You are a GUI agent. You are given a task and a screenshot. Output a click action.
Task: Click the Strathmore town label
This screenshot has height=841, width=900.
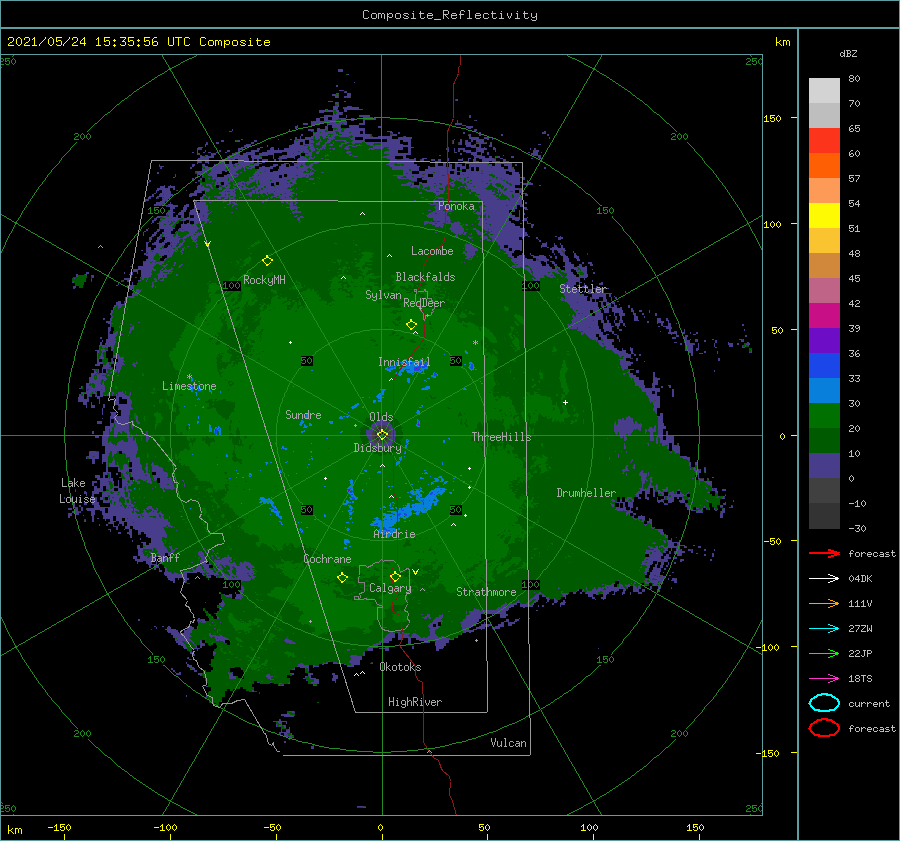point(486,592)
